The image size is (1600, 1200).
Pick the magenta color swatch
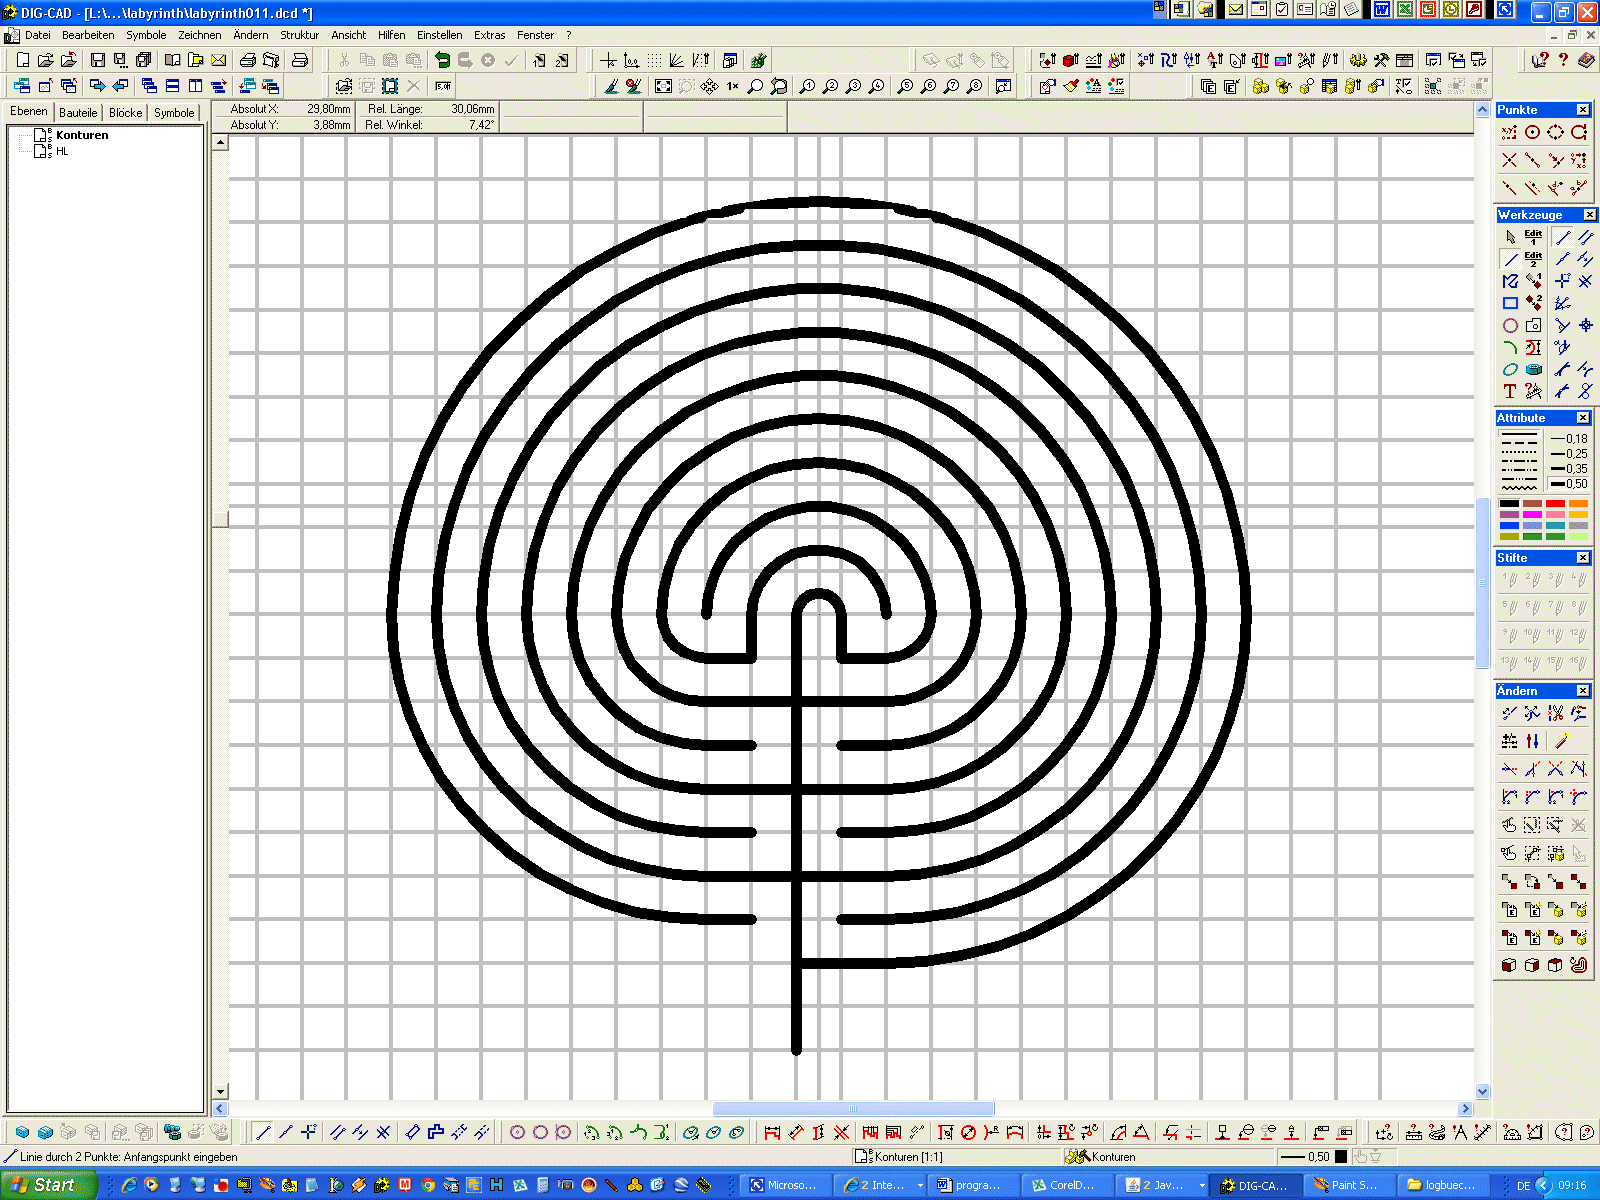pos(1532,515)
